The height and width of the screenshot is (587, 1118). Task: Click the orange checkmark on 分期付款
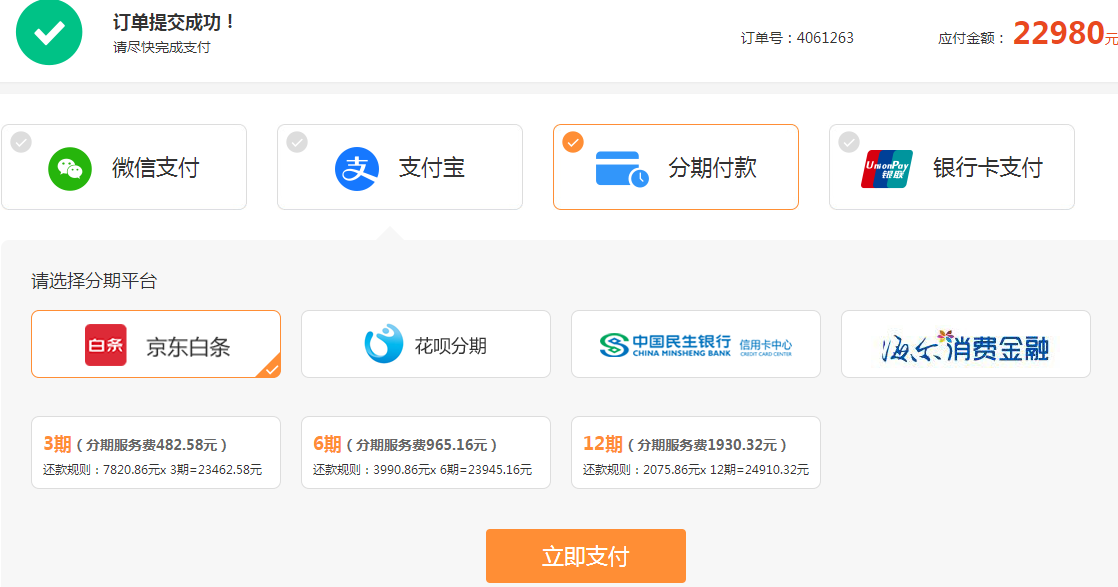tap(573, 142)
